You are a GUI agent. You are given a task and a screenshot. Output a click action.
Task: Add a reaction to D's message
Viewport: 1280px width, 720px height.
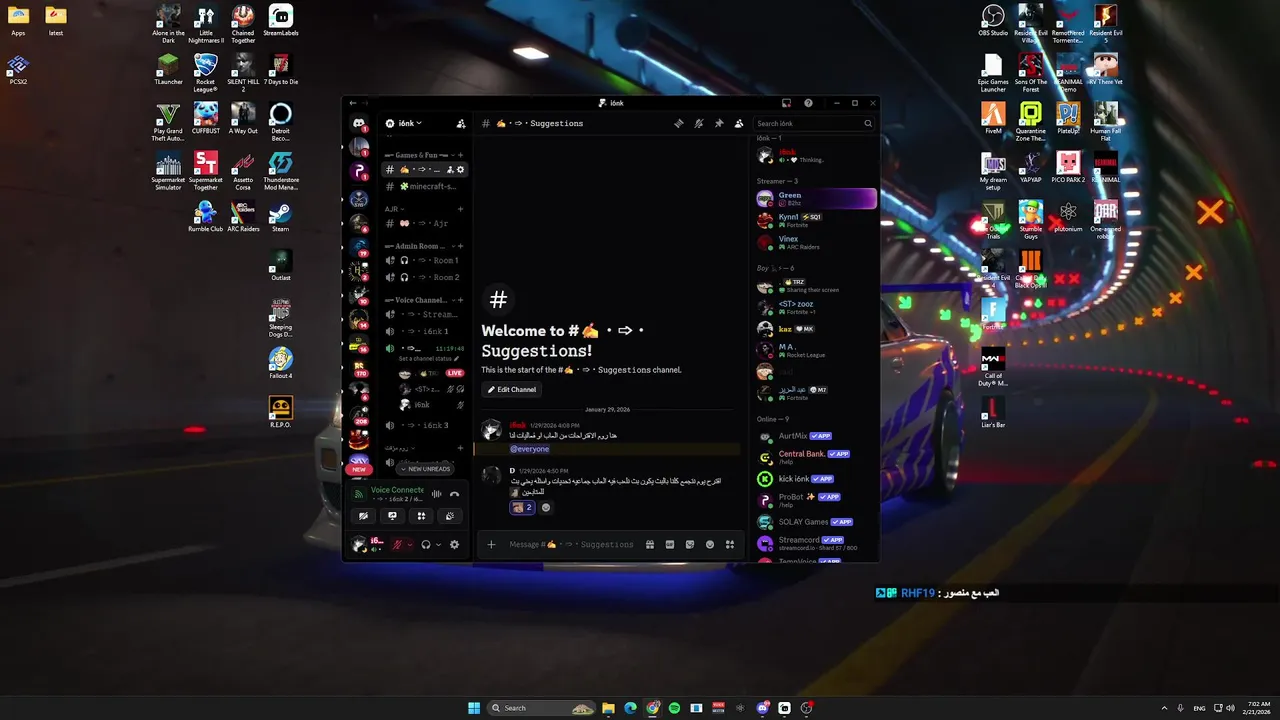(546, 507)
